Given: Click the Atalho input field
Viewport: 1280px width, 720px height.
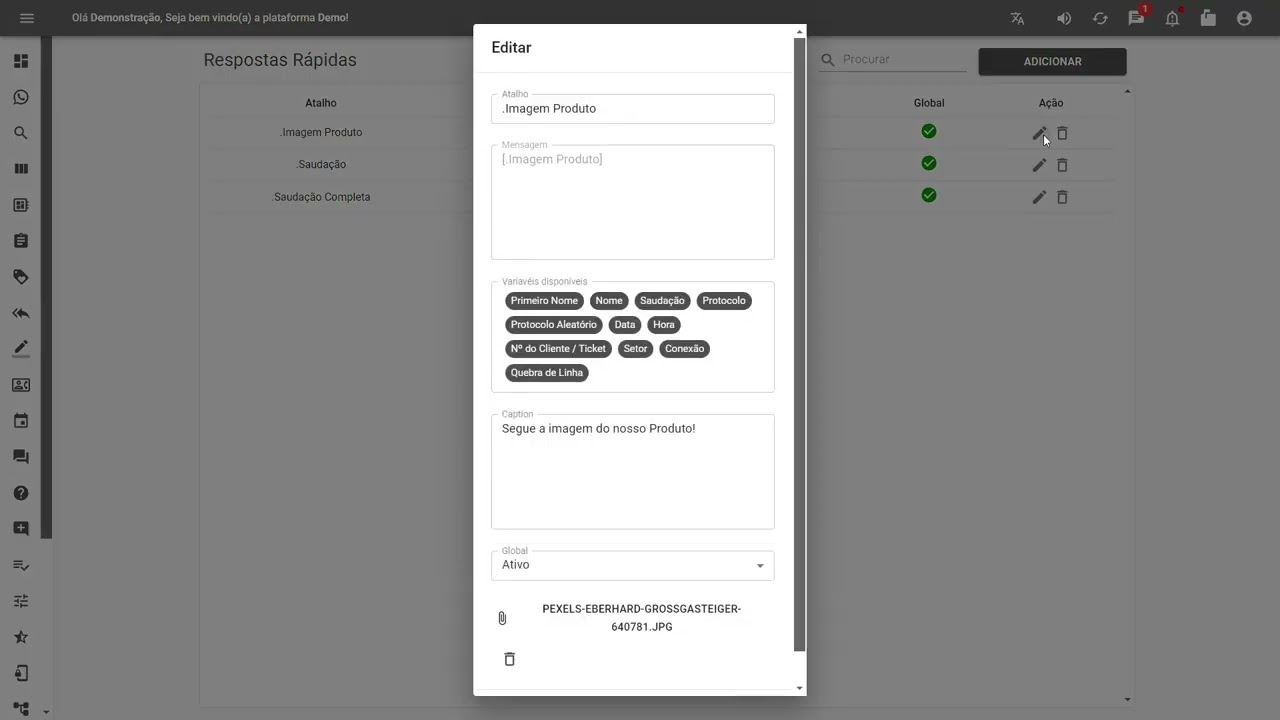Looking at the screenshot, I should click(x=633, y=109).
